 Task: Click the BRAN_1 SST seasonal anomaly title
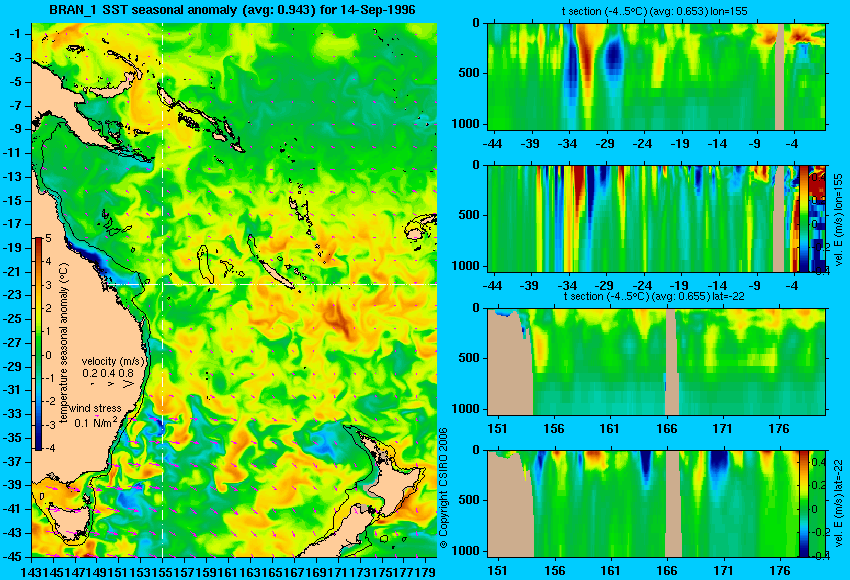pyautogui.click(x=232, y=10)
